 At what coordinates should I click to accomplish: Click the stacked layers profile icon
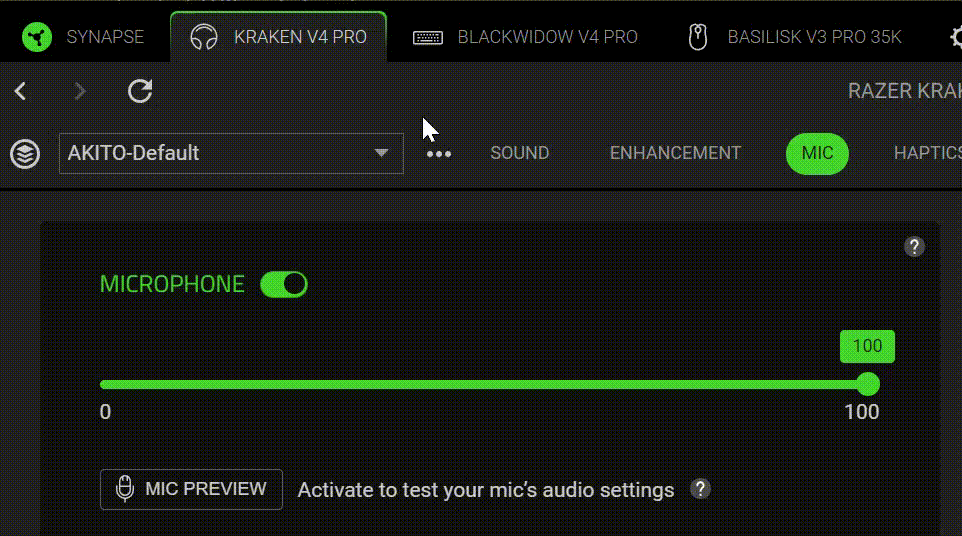pyautogui.click(x=25, y=153)
